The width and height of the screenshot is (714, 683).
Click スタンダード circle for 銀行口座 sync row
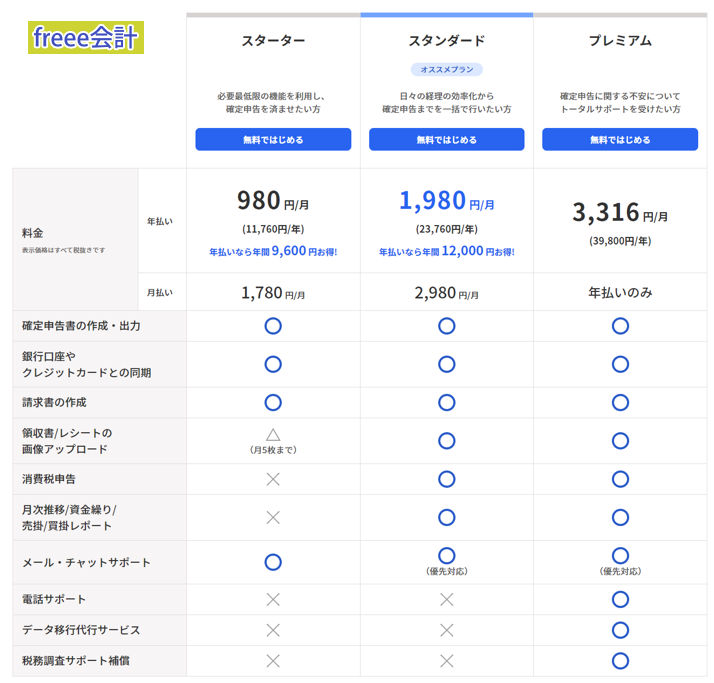coord(447,364)
